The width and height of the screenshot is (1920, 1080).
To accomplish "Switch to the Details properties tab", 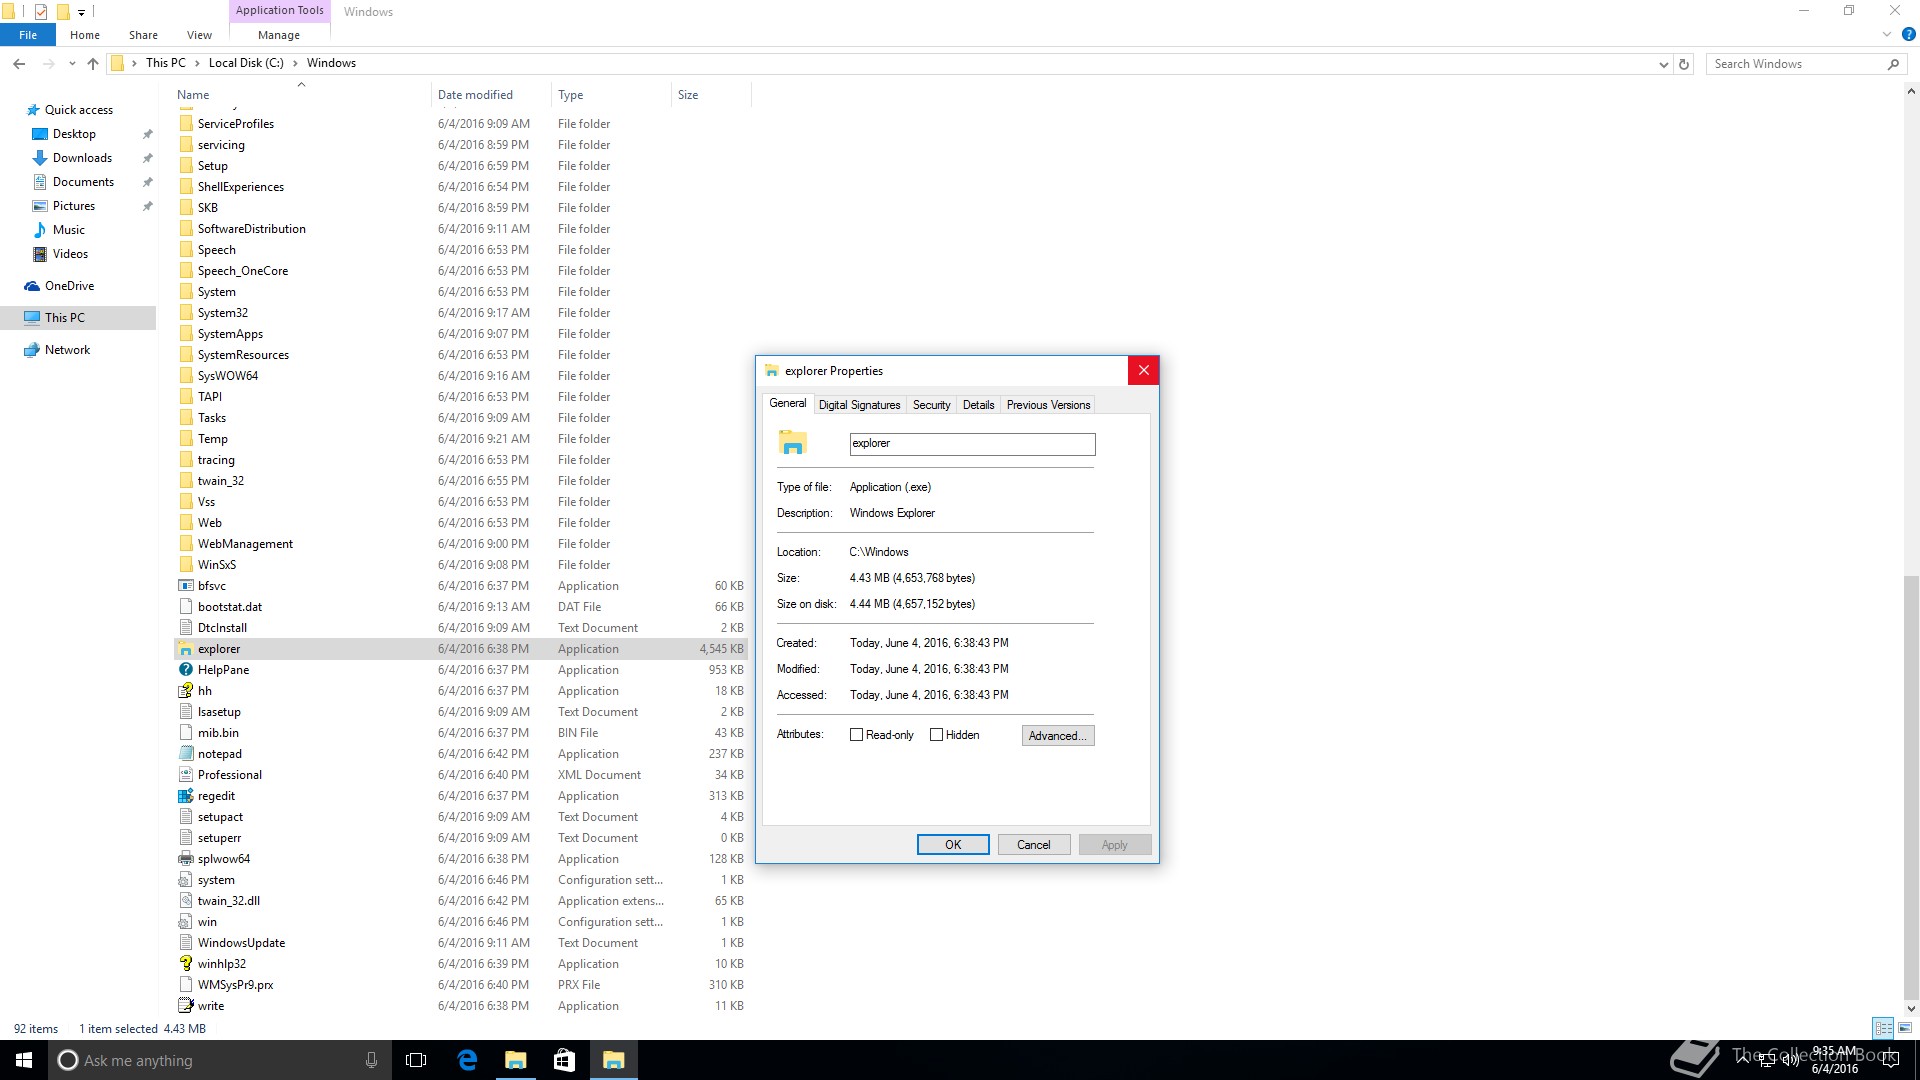I will [x=978, y=405].
